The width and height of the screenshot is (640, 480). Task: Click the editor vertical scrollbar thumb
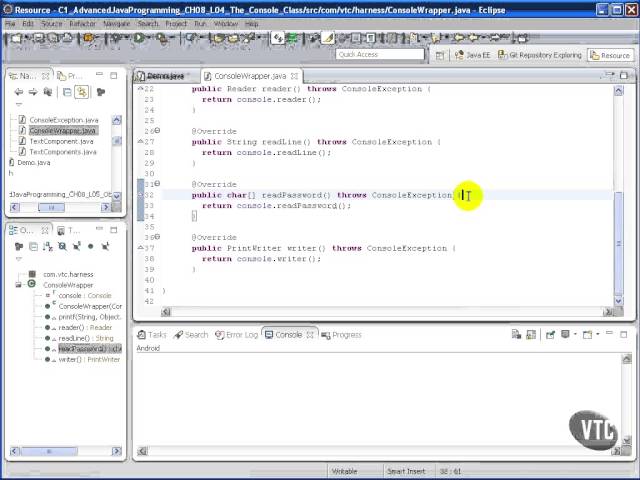point(619,243)
